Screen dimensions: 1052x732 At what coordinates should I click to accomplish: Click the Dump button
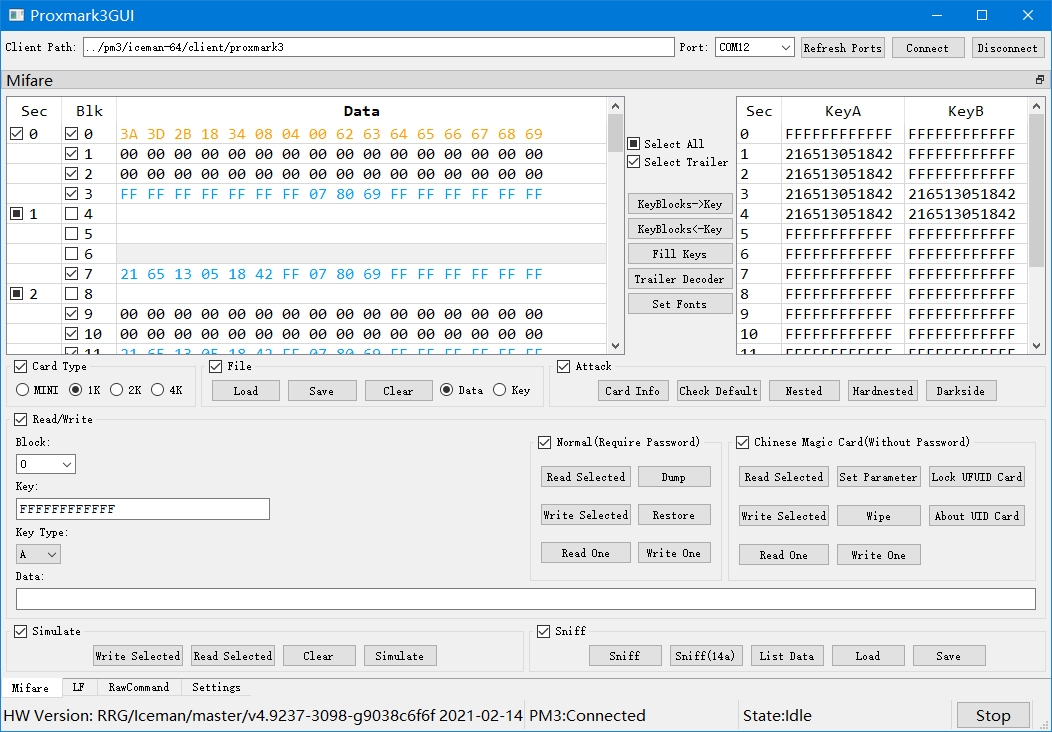coord(673,477)
